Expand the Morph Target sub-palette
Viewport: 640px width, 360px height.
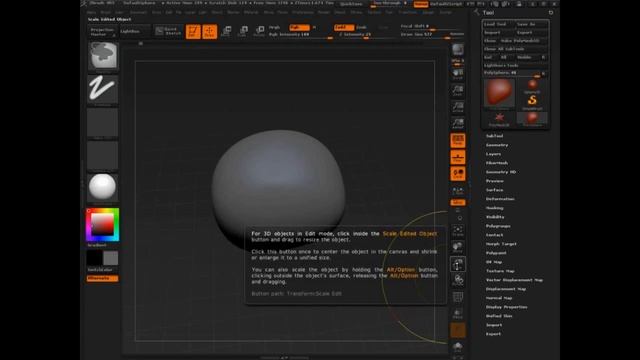coord(501,244)
